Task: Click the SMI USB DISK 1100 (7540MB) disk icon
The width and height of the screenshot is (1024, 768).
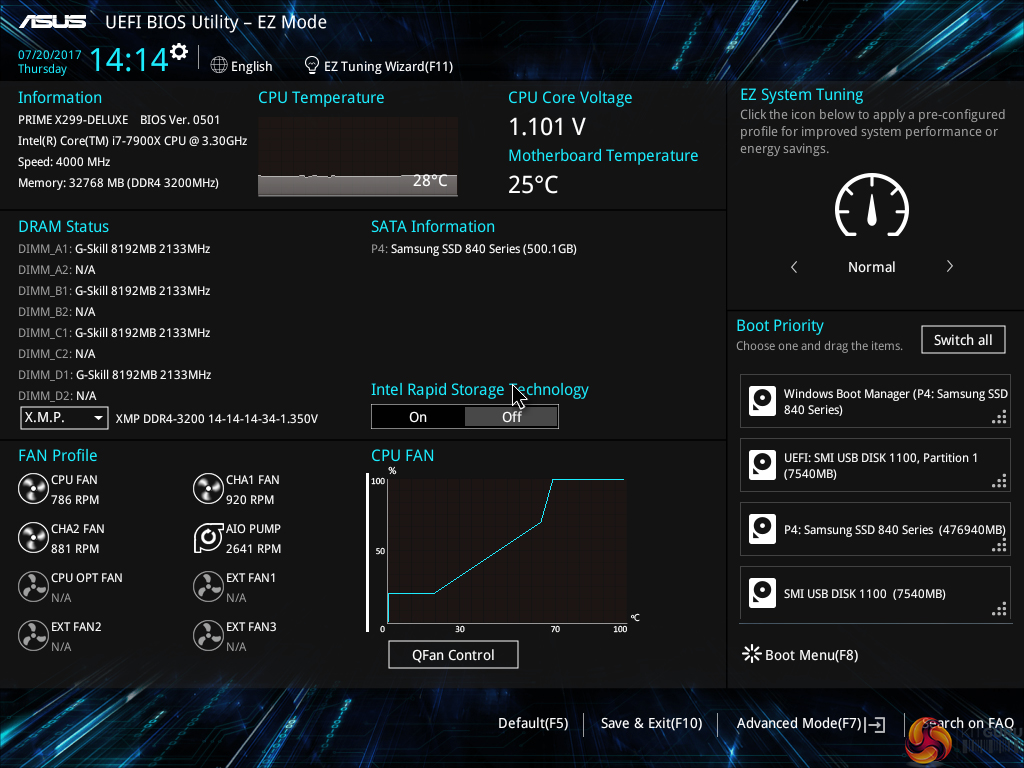Action: pos(762,593)
